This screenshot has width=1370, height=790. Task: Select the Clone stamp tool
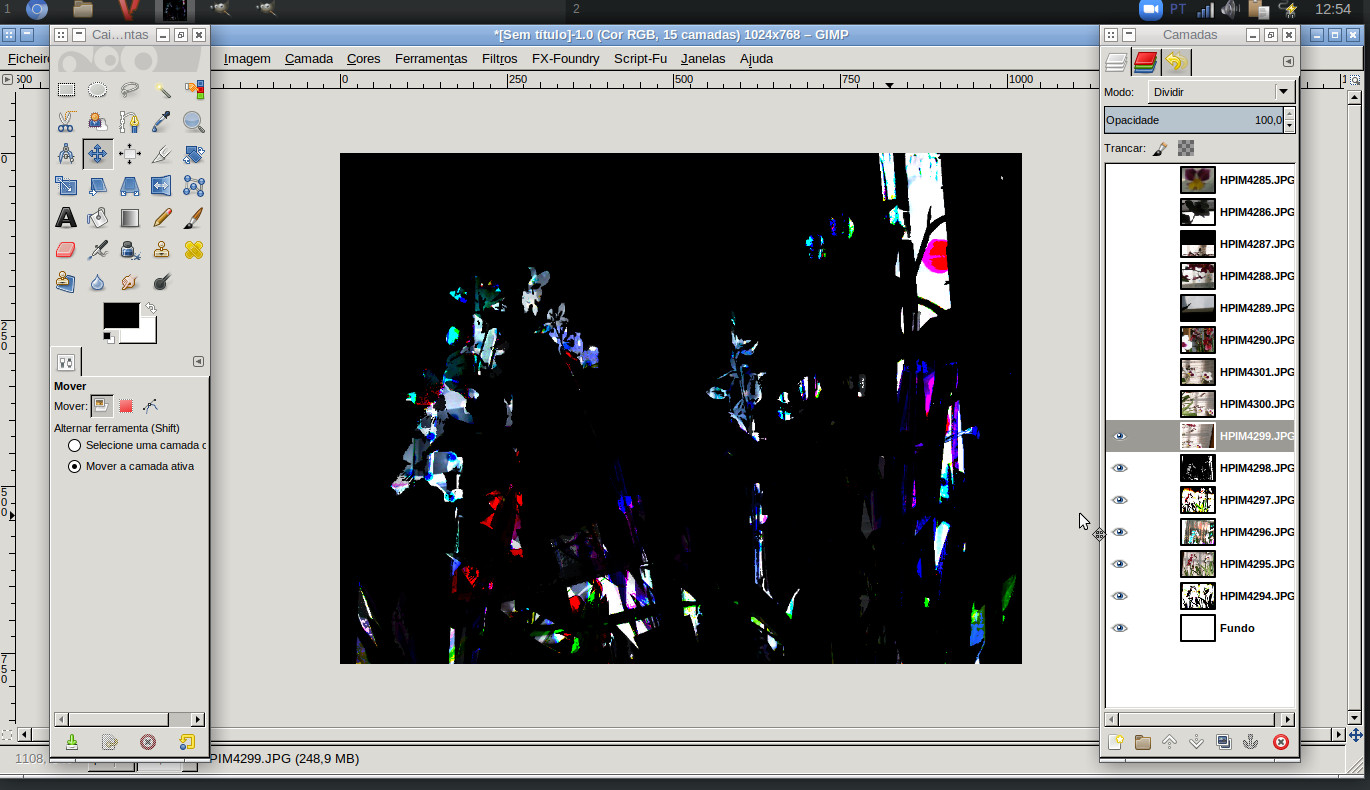click(x=162, y=250)
